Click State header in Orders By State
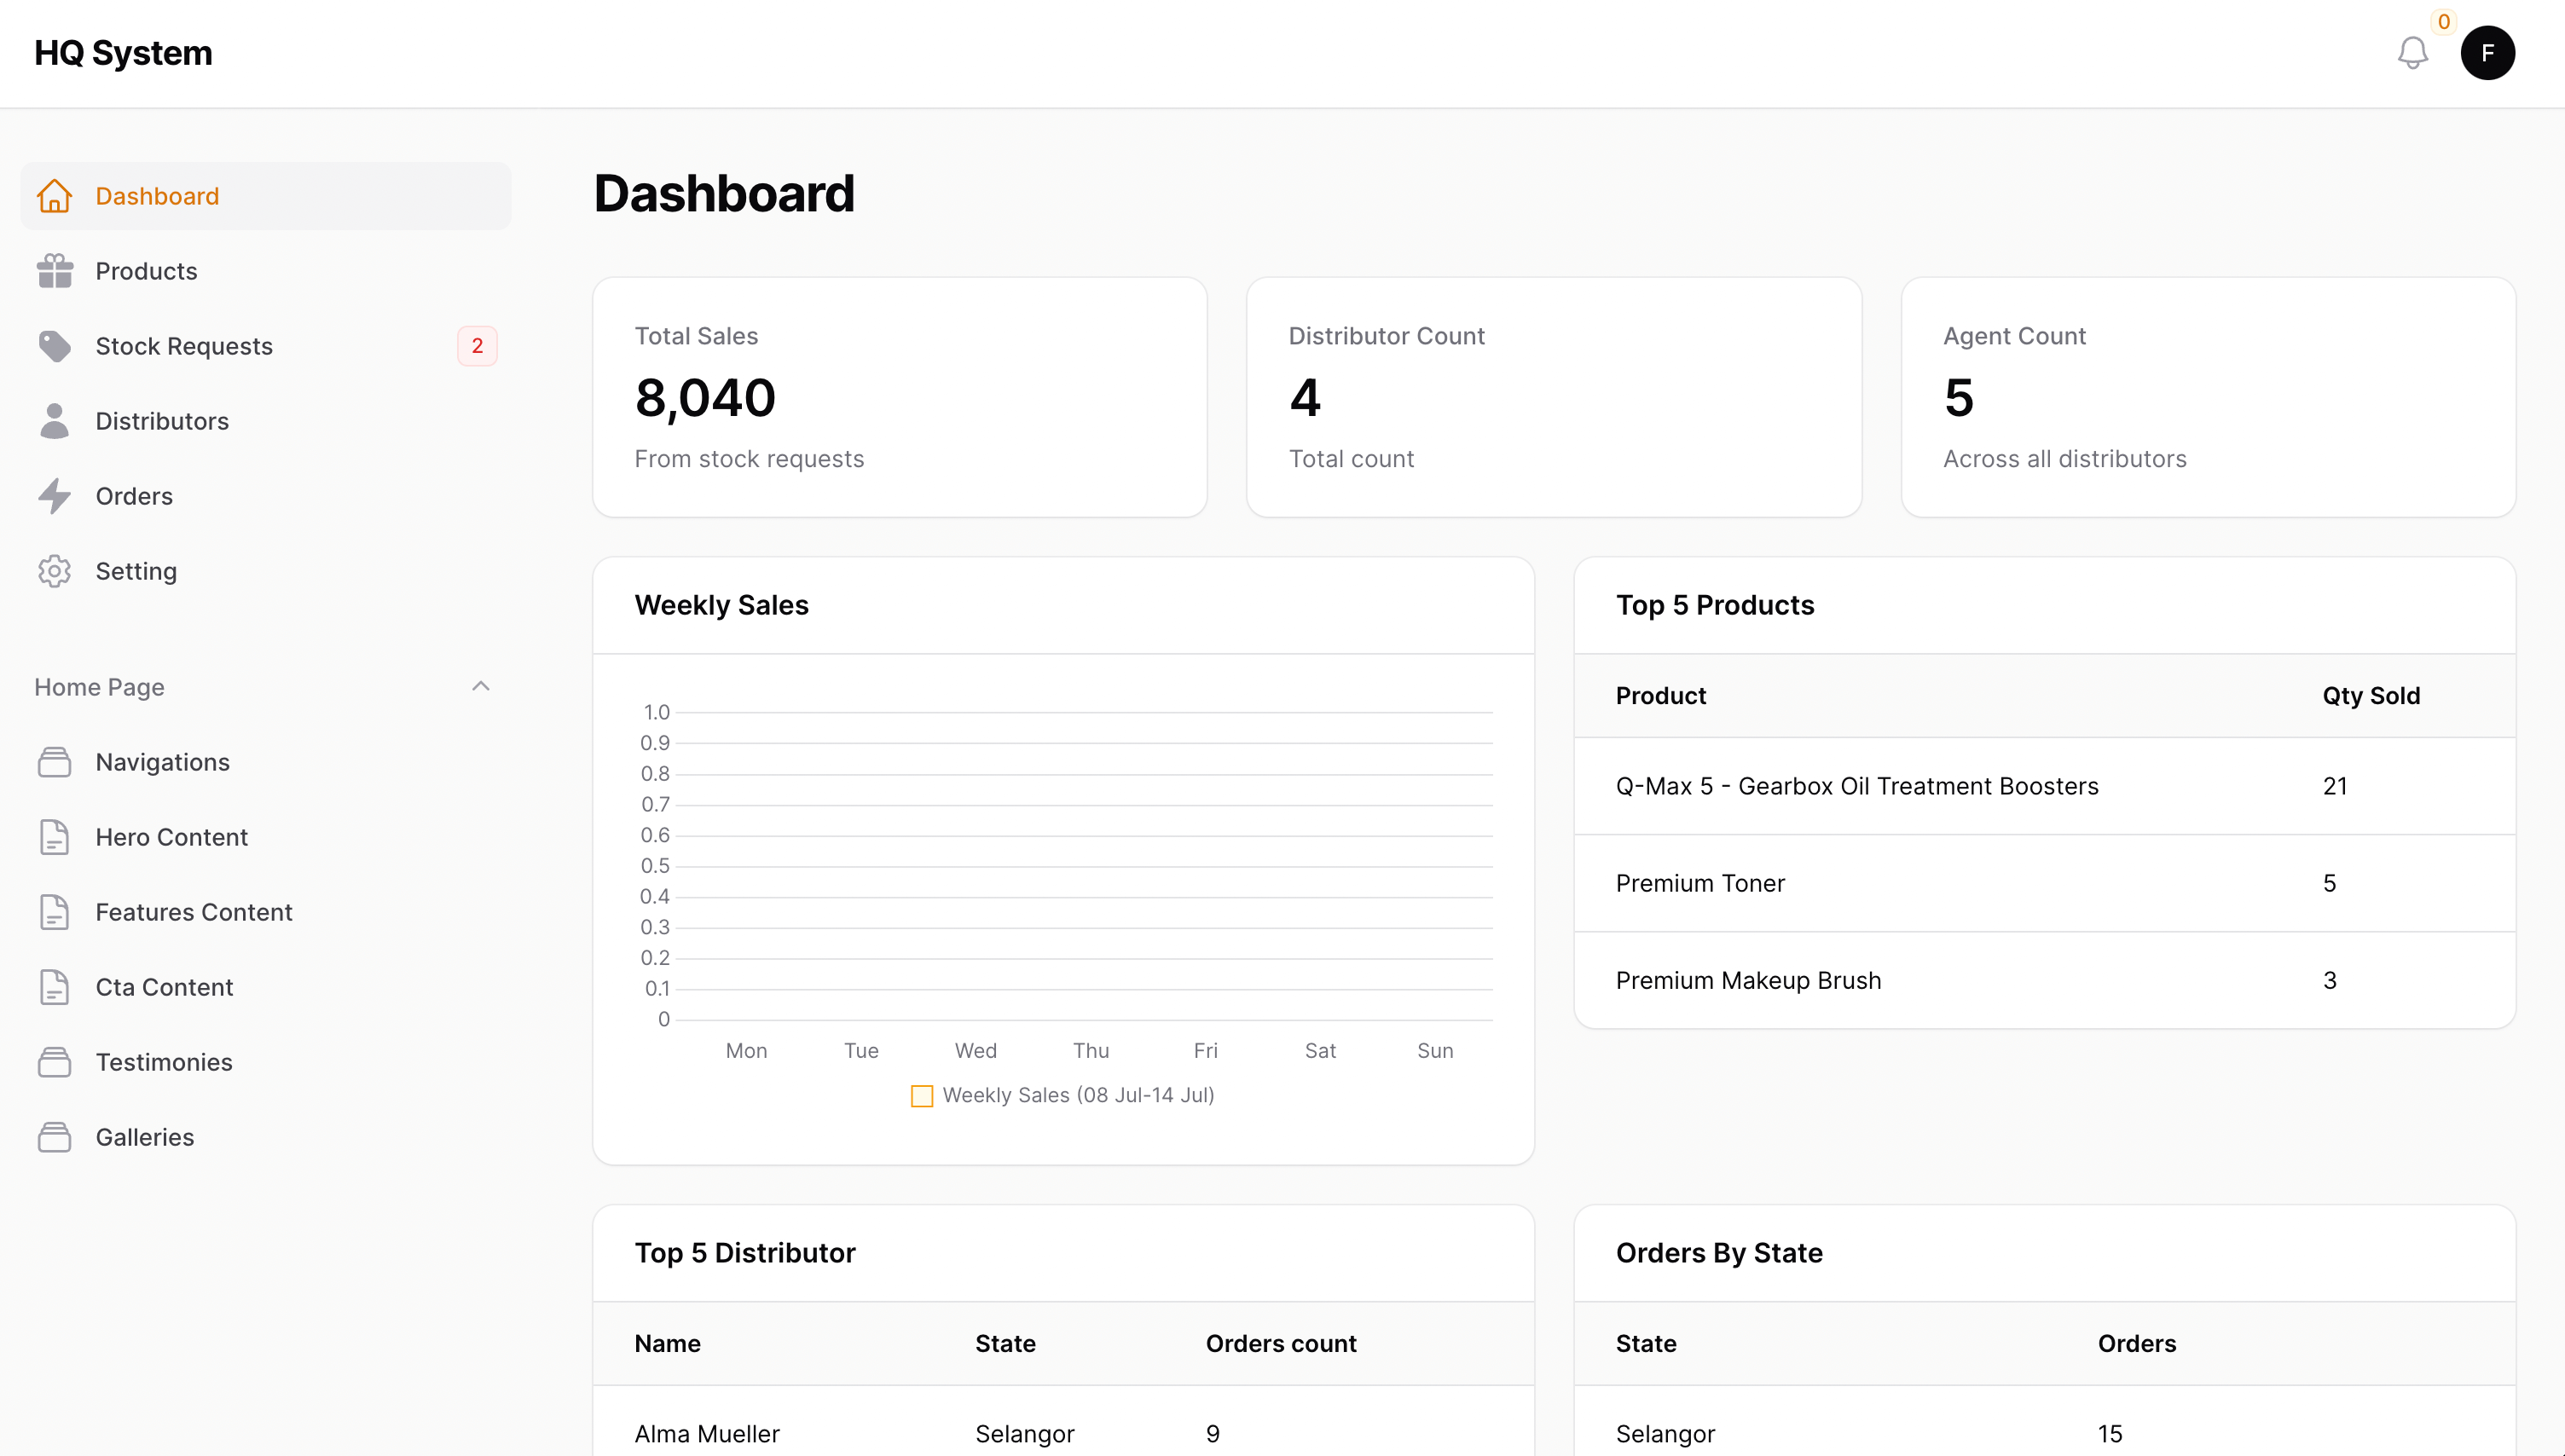The image size is (2565, 1456). (1646, 1344)
